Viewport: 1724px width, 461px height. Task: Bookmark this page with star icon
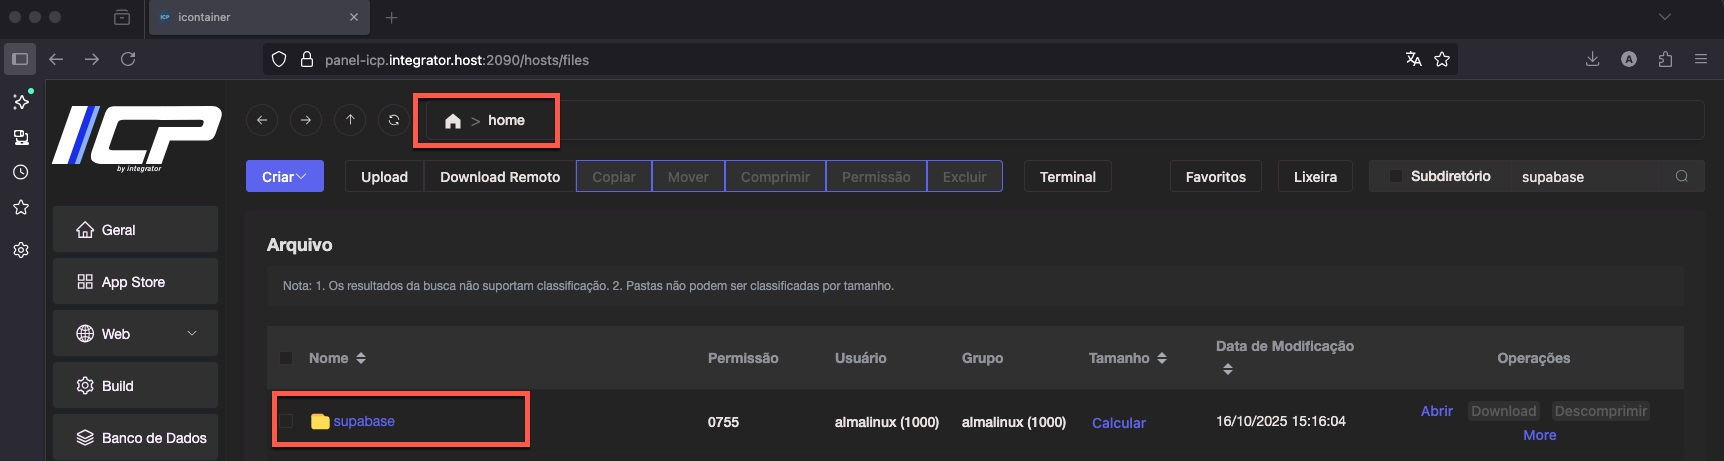1442,59
